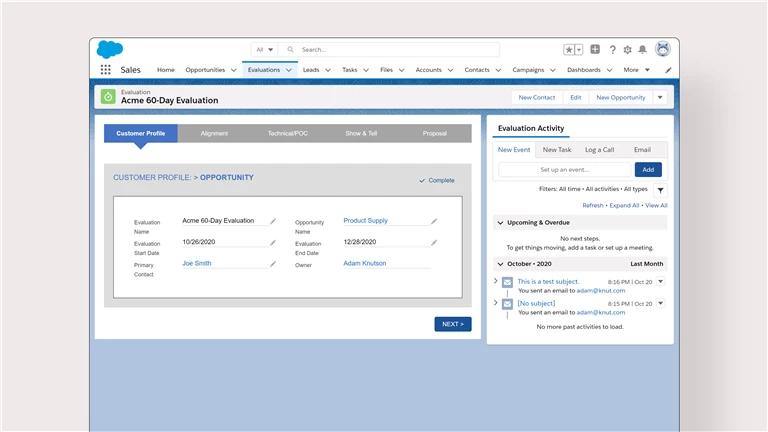Open the Product Supply opportunity link
Viewport: 768px width, 432px height.
(365, 220)
